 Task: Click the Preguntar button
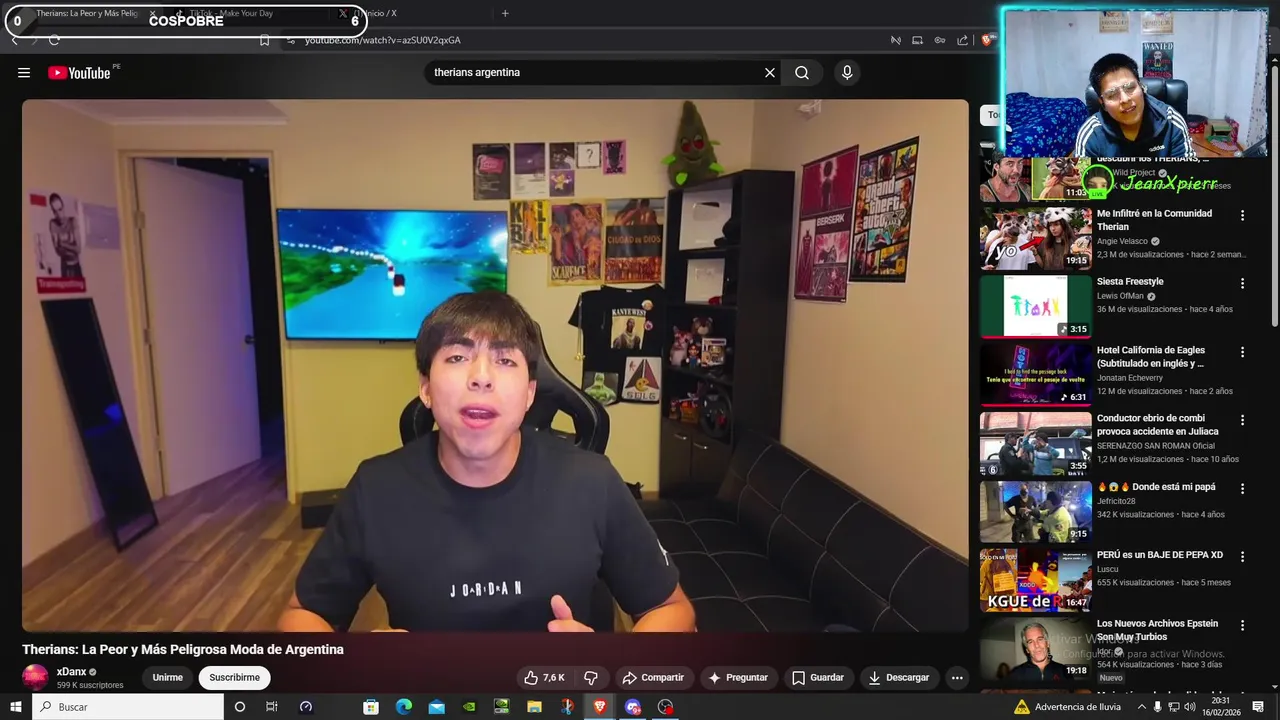(738, 677)
